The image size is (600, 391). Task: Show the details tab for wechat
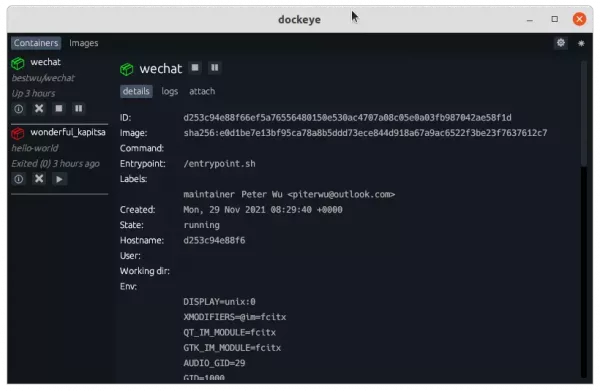click(136, 91)
